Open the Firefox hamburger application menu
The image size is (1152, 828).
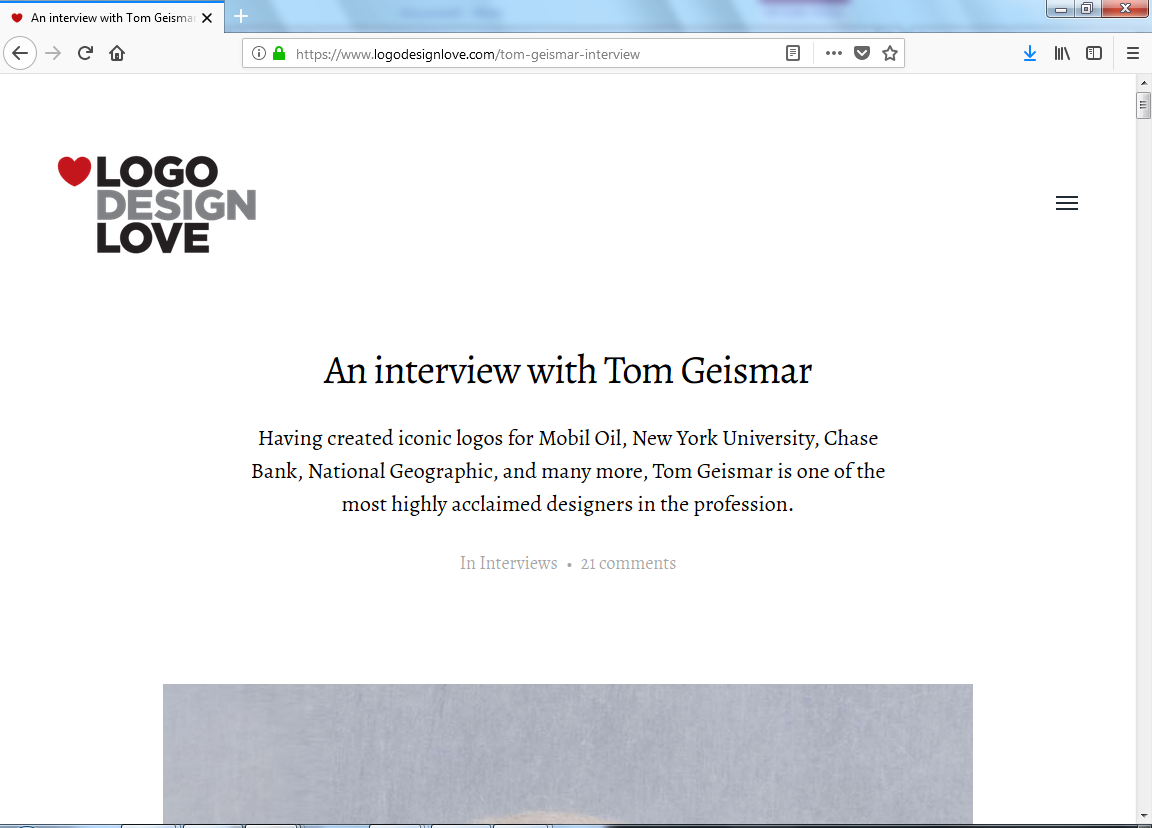(1133, 54)
